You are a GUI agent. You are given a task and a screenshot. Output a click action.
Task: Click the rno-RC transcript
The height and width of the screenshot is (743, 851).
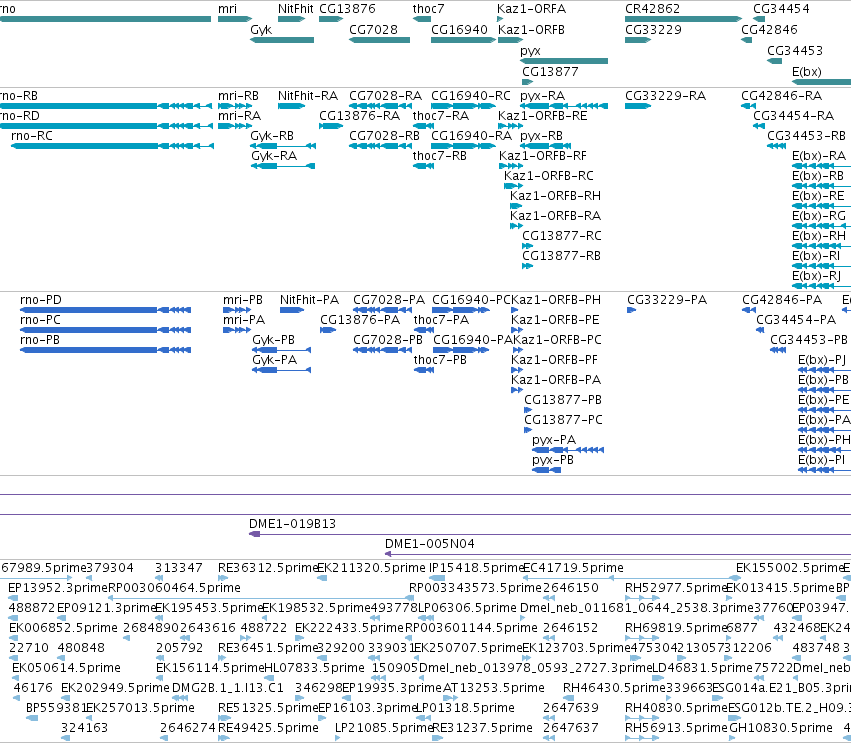pos(112,146)
